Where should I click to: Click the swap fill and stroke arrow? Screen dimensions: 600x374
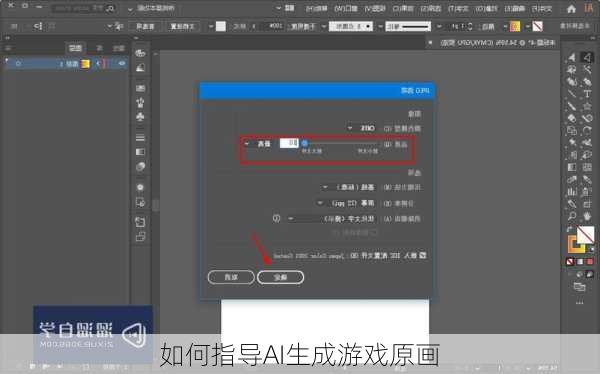(x=570, y=229)
